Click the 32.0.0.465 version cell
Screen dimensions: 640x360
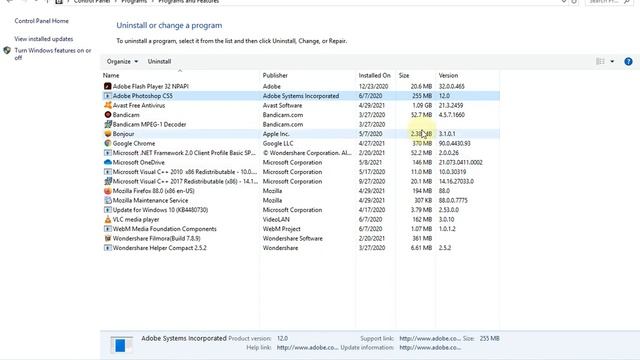click(451, 86)
